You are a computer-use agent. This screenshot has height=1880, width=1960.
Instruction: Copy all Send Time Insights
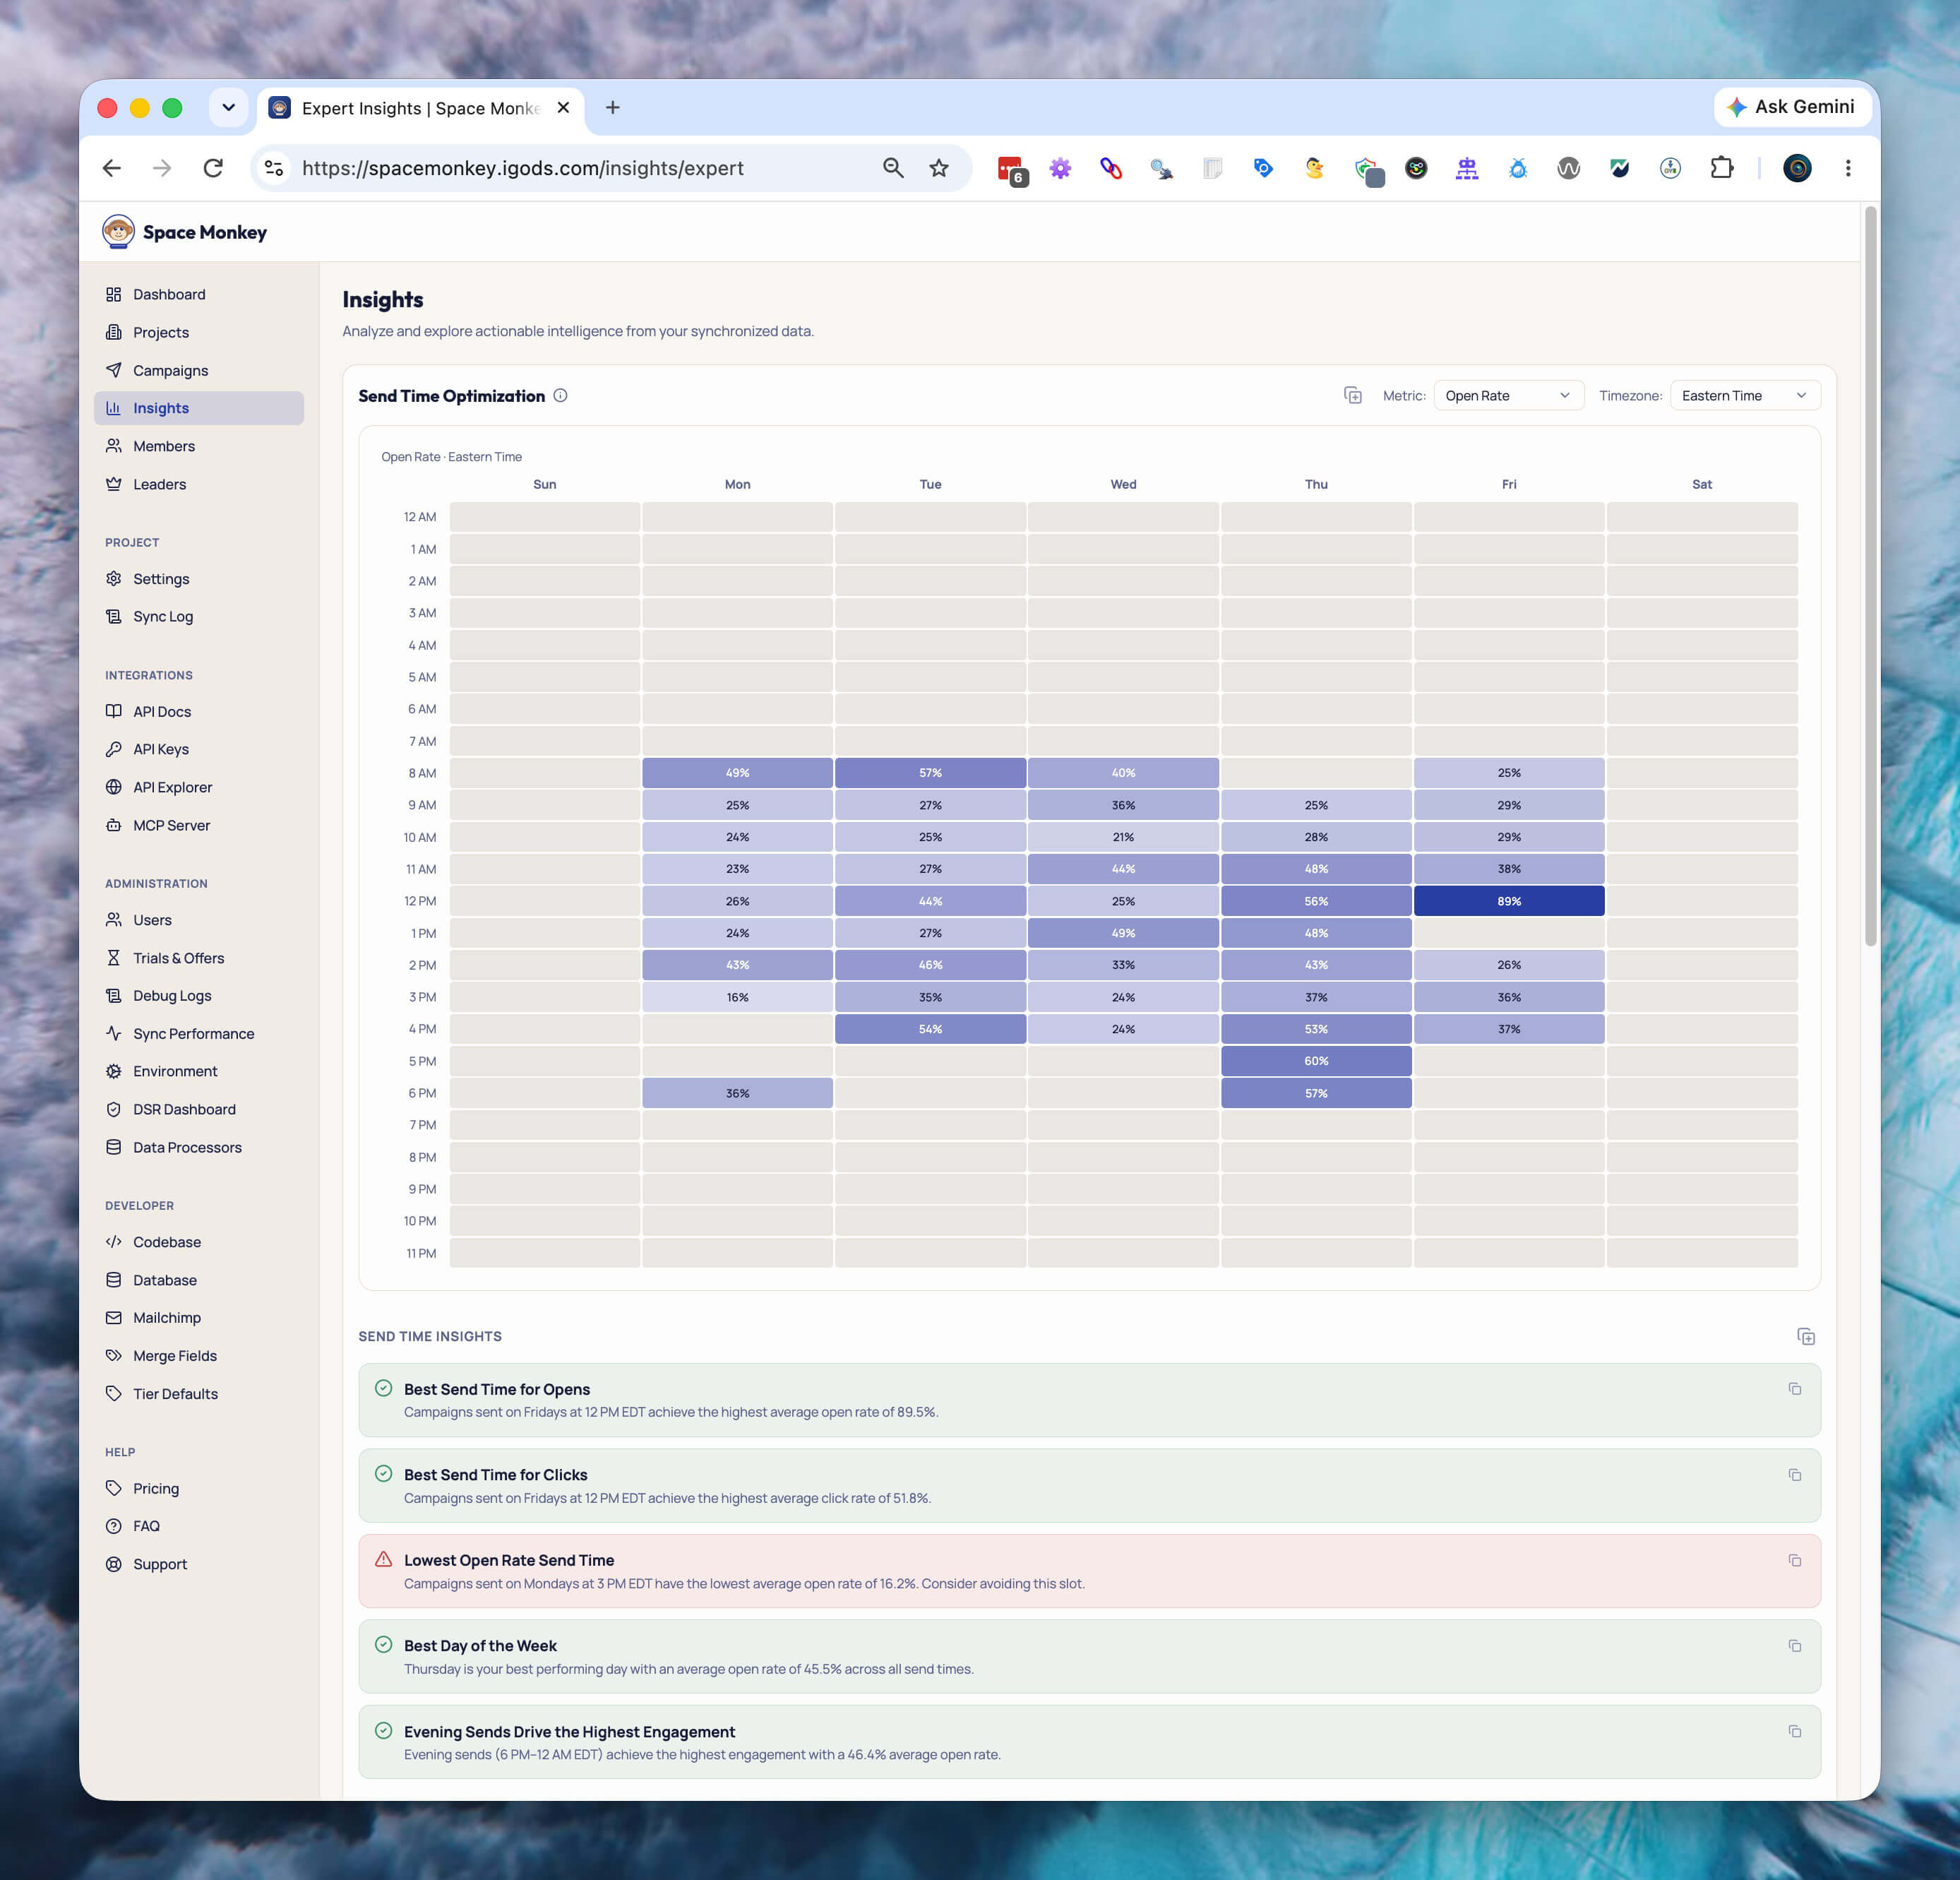click(x=1806, y=1337)
